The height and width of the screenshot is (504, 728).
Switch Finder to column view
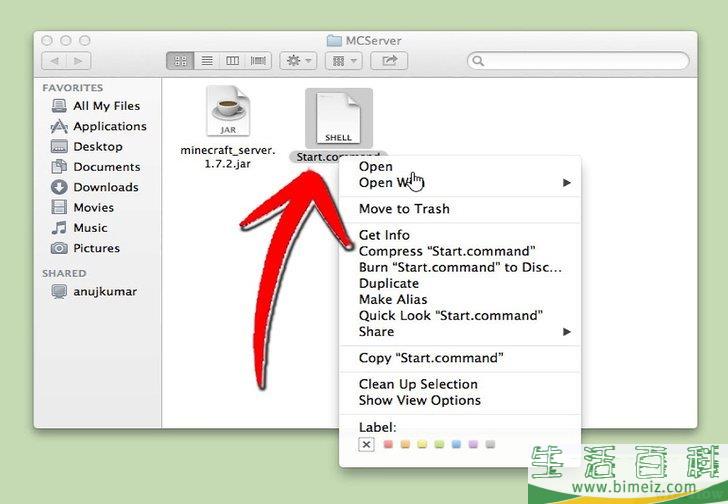click(232, 61)
